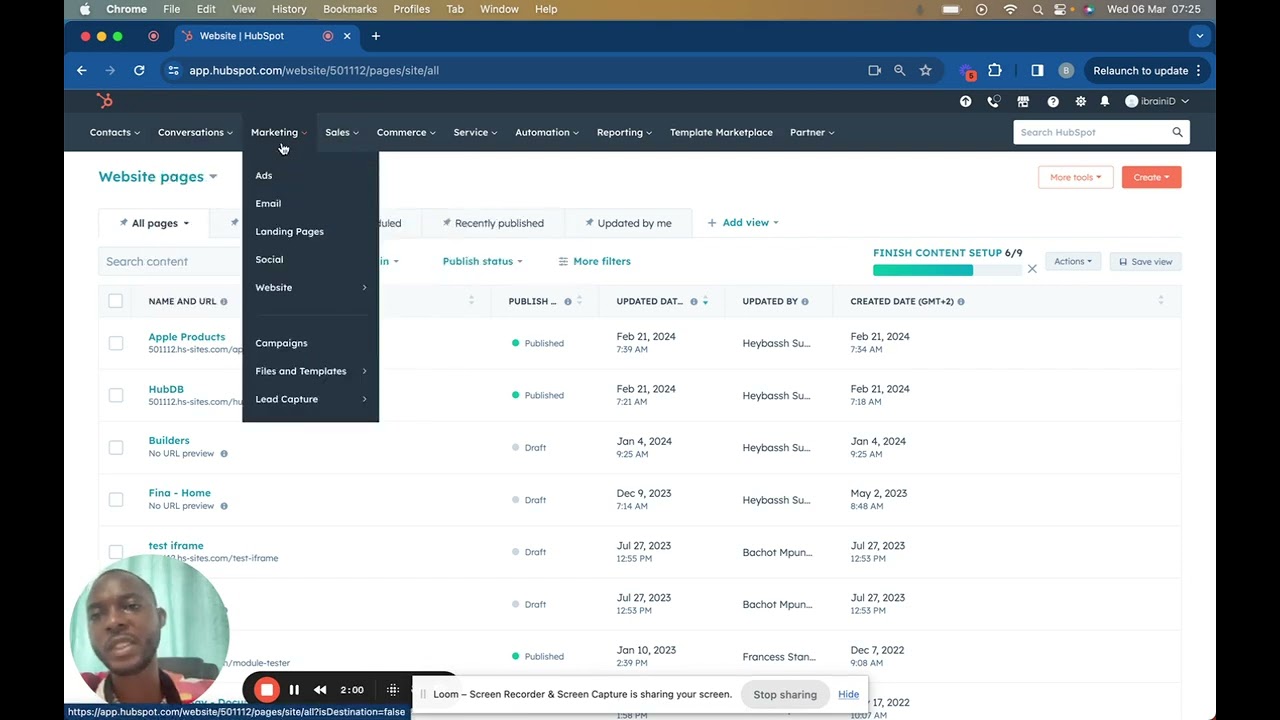This screenshot has width=1280, height=720.
Task: Switch to Updated by me tab
Action: point(628,223)
